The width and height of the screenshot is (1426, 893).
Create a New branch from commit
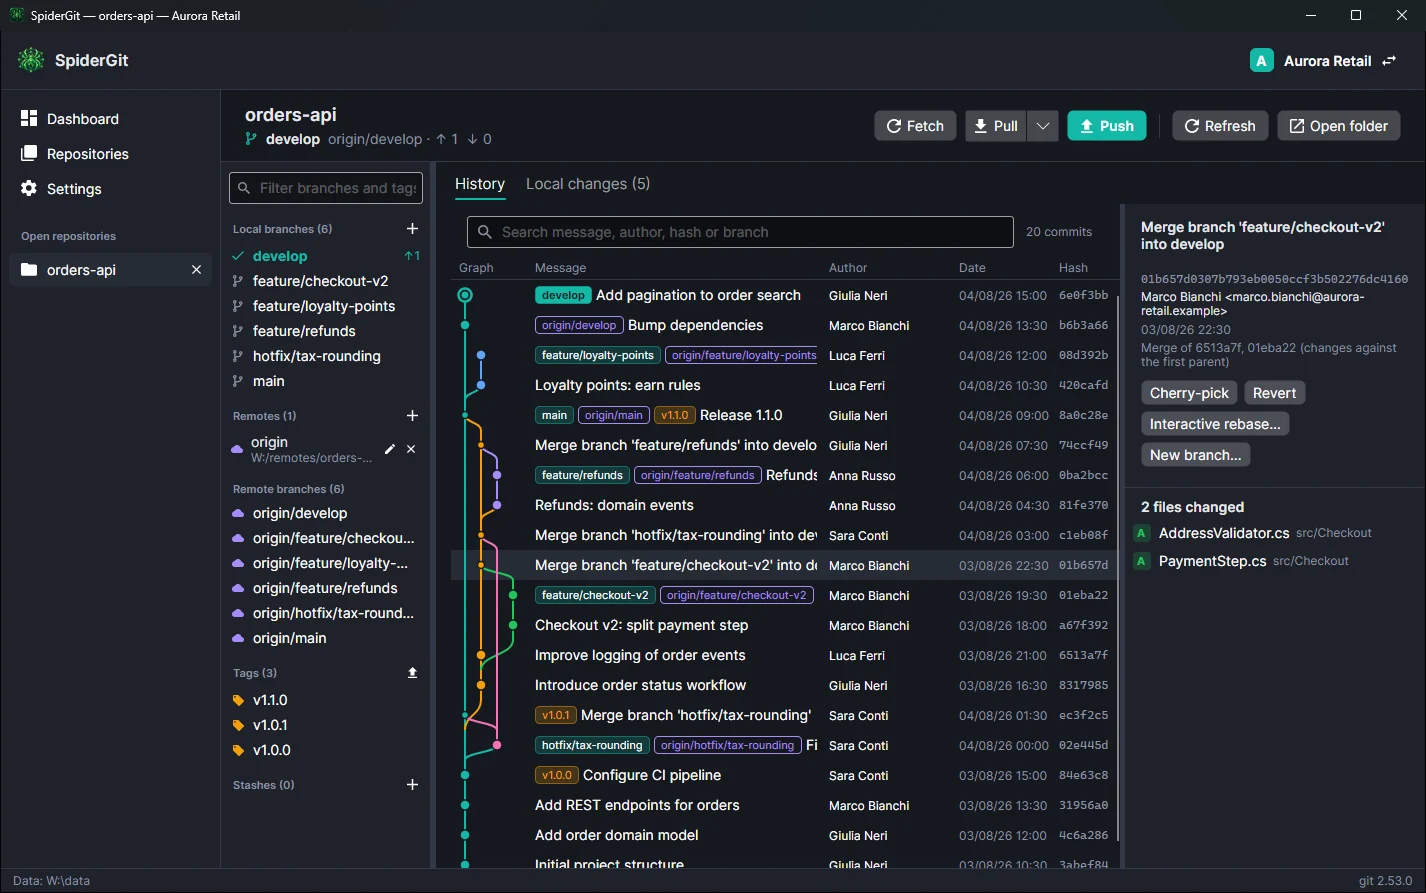coord(1195,455)
